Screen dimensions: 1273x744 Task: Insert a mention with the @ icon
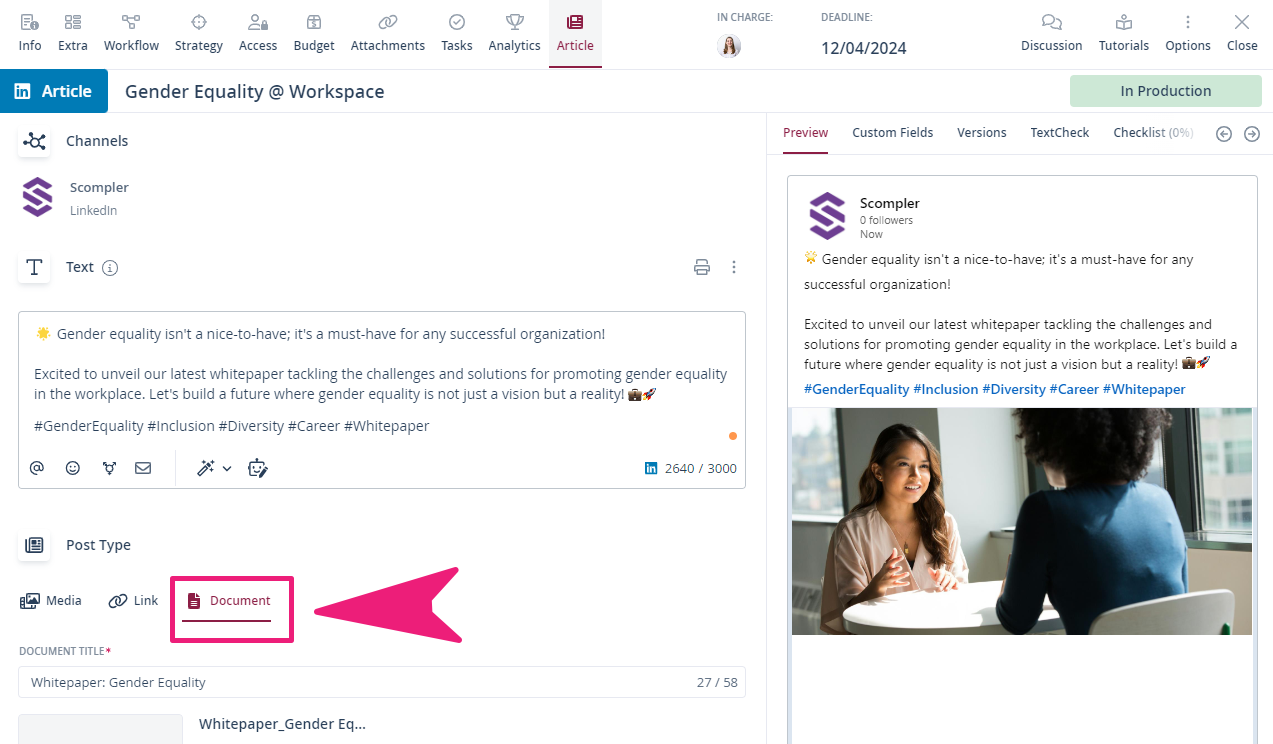37,467
